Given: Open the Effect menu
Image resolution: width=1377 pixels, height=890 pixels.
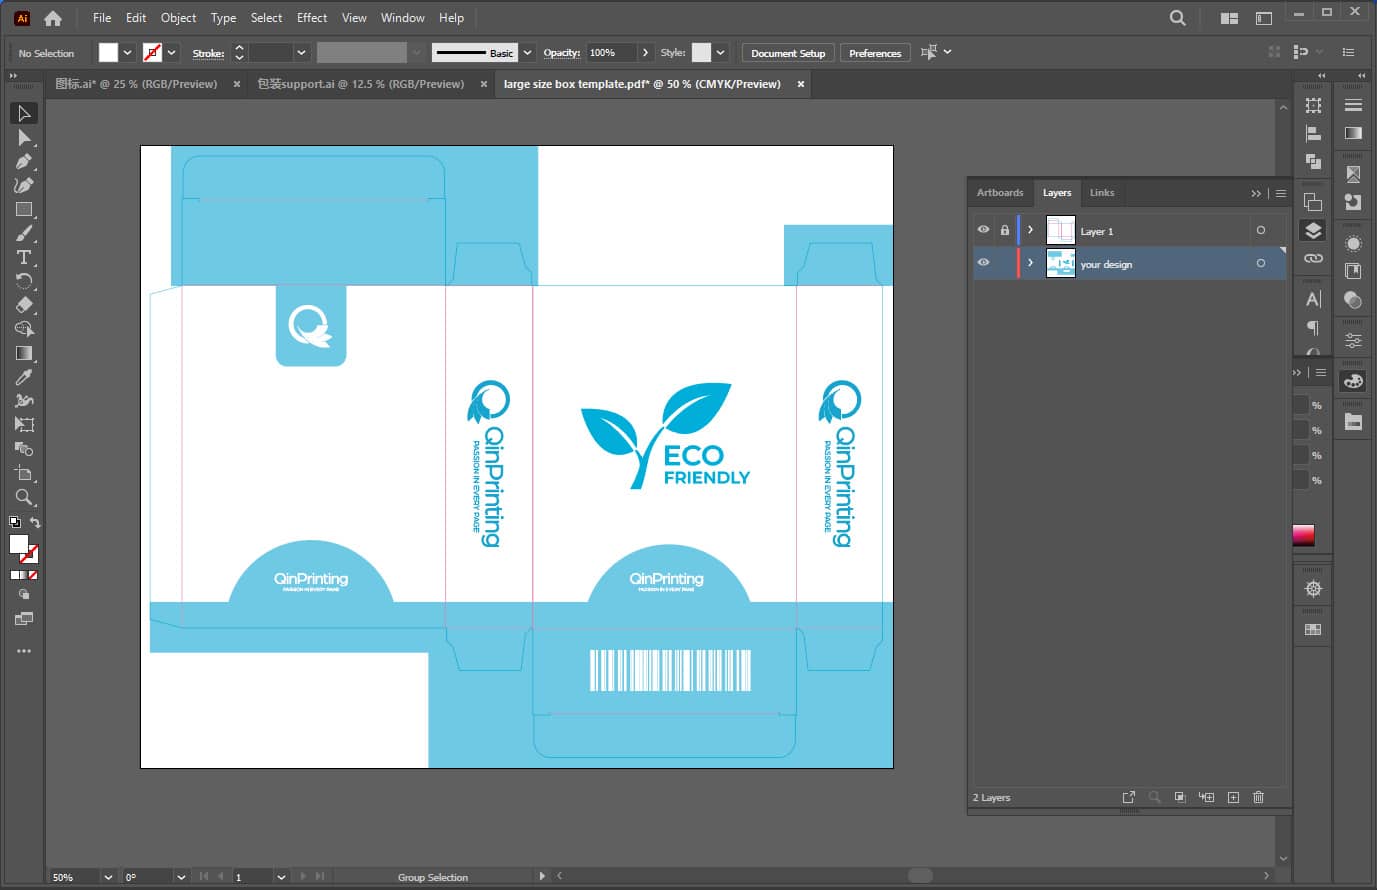Looking at the screenshot, I should (312, 18).
